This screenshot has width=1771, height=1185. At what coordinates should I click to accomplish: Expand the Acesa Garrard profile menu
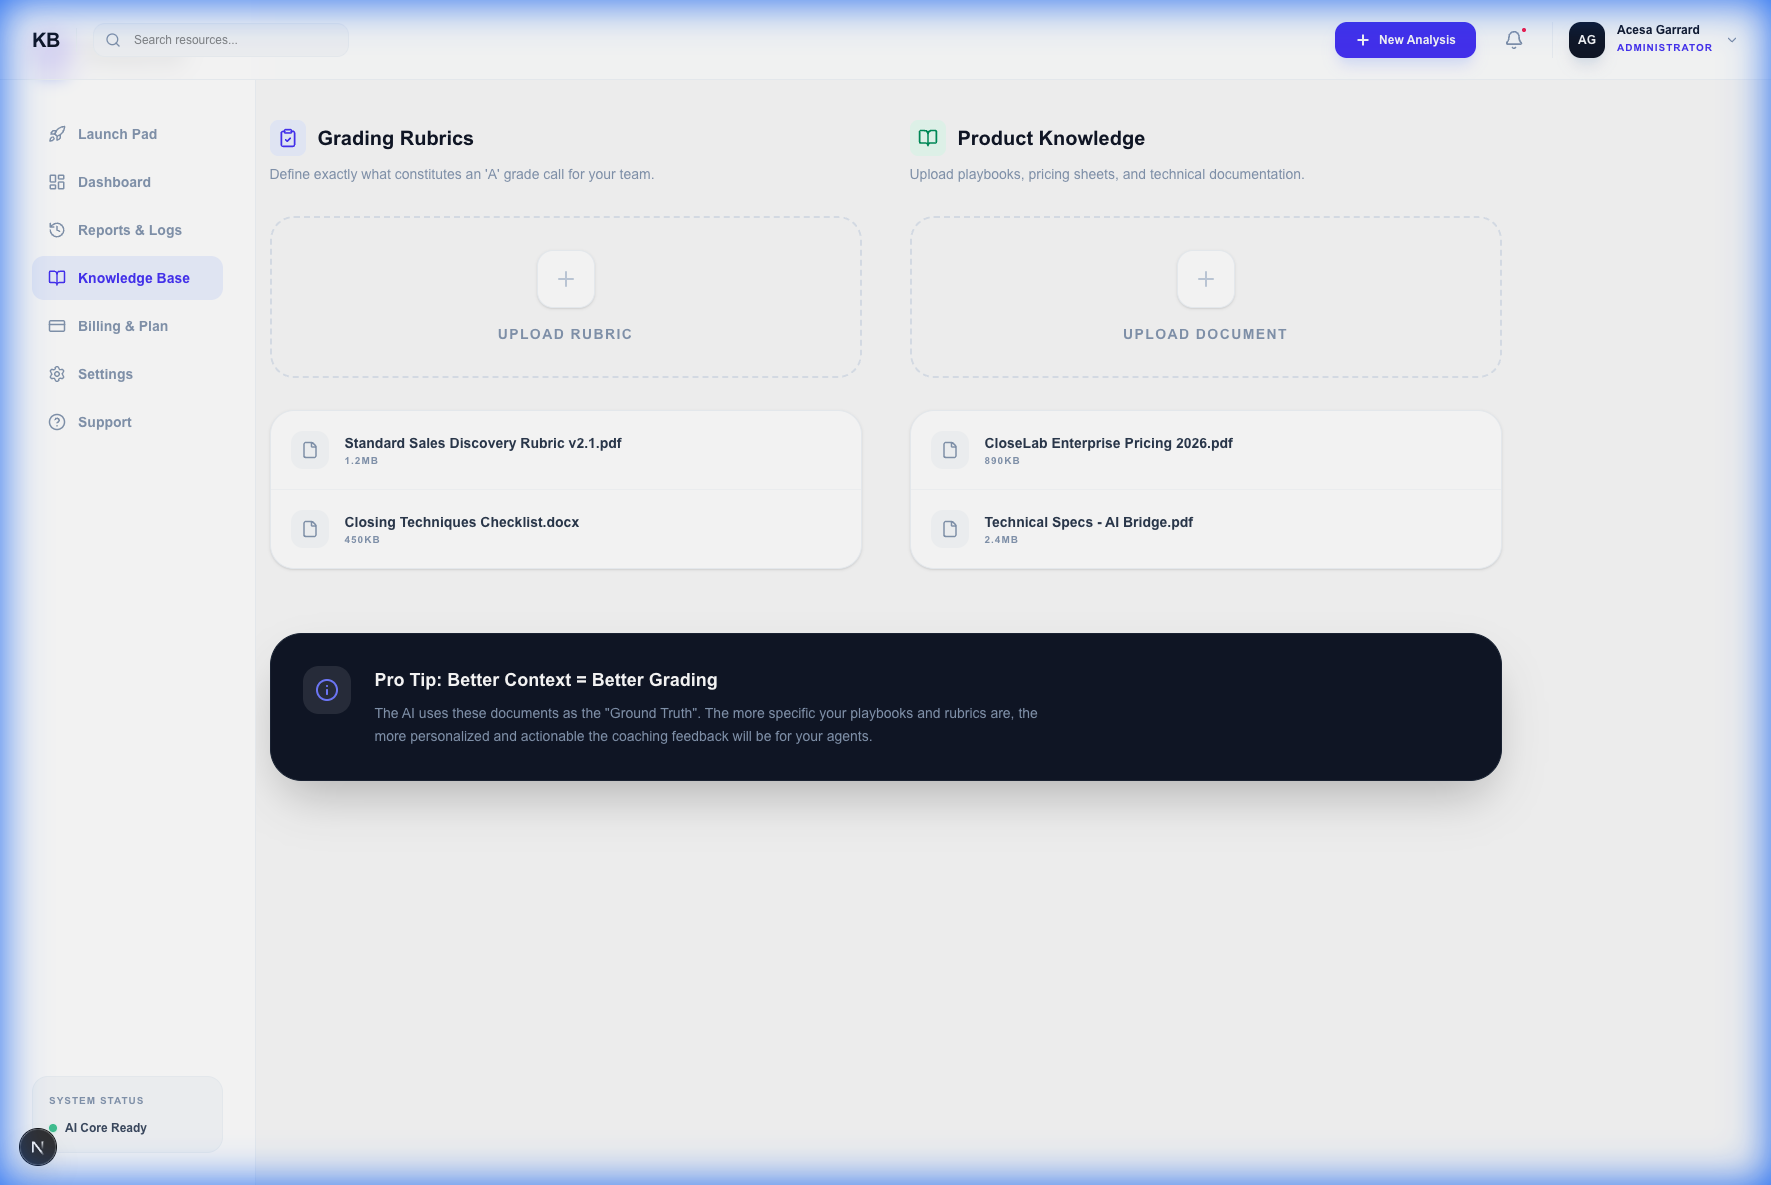tap(1731, 40)
